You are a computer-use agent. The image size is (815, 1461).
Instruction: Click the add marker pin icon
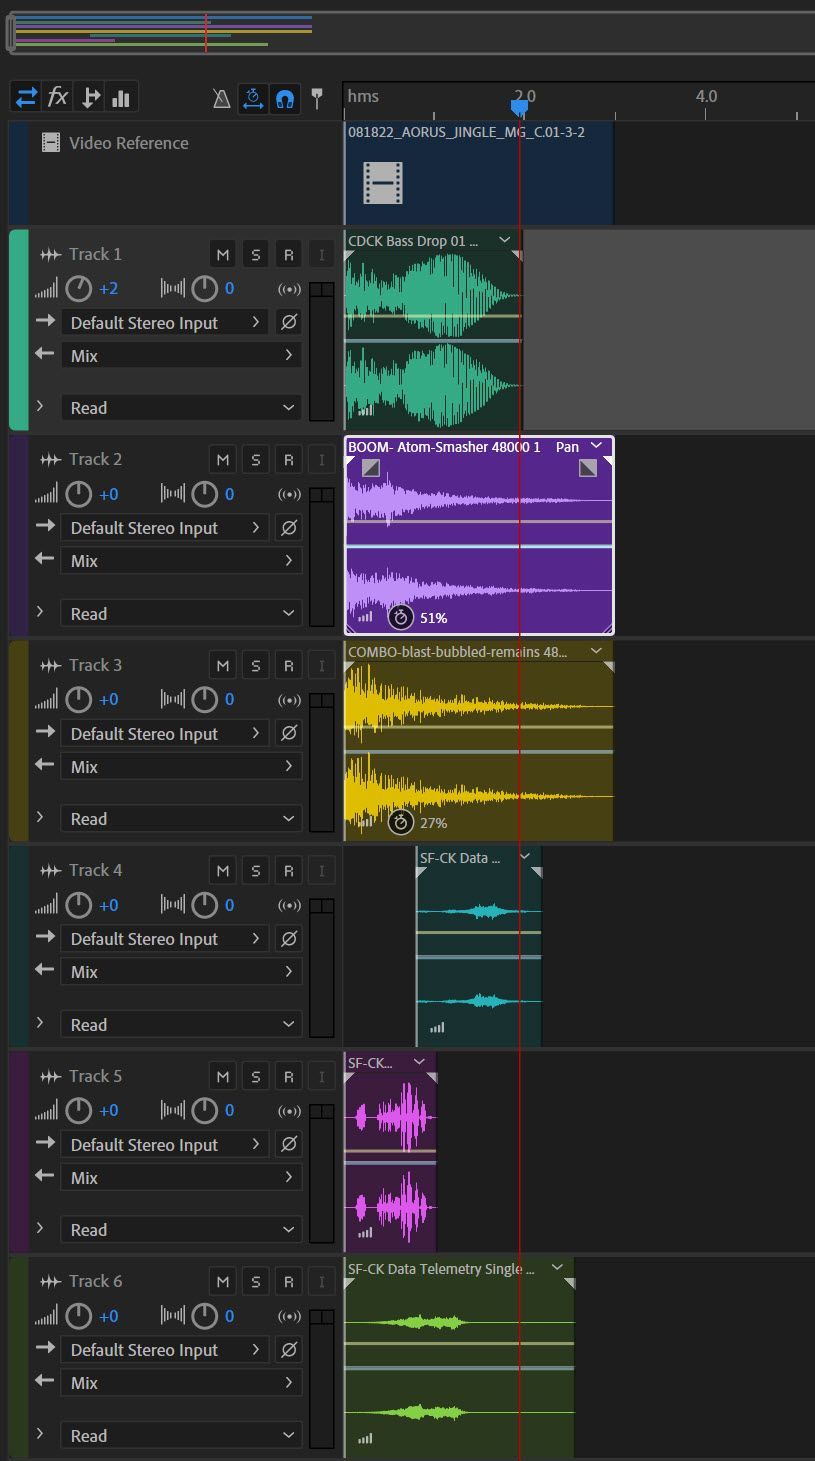(x=317, y=98)
